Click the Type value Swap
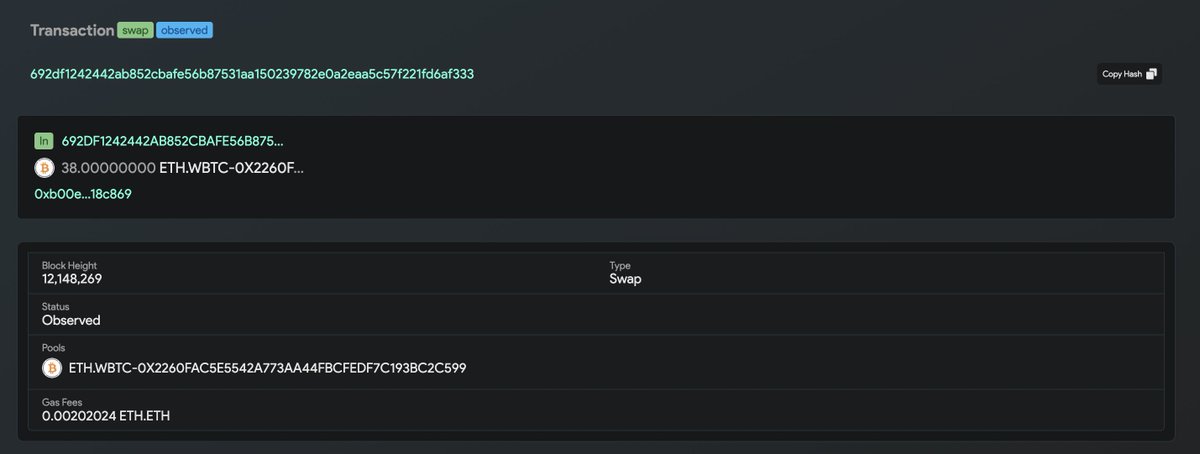This screenshot has height=454, width=1200. (625, 279)
